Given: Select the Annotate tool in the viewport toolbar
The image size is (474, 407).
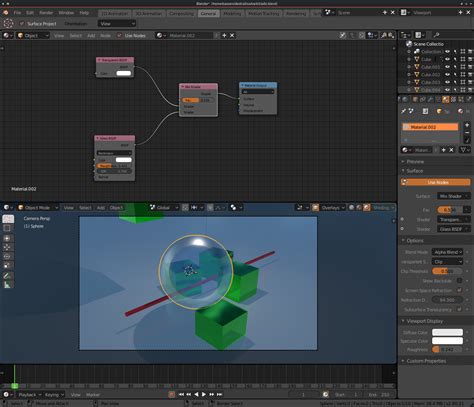Looking at the screenshot, I should (8, 276).
